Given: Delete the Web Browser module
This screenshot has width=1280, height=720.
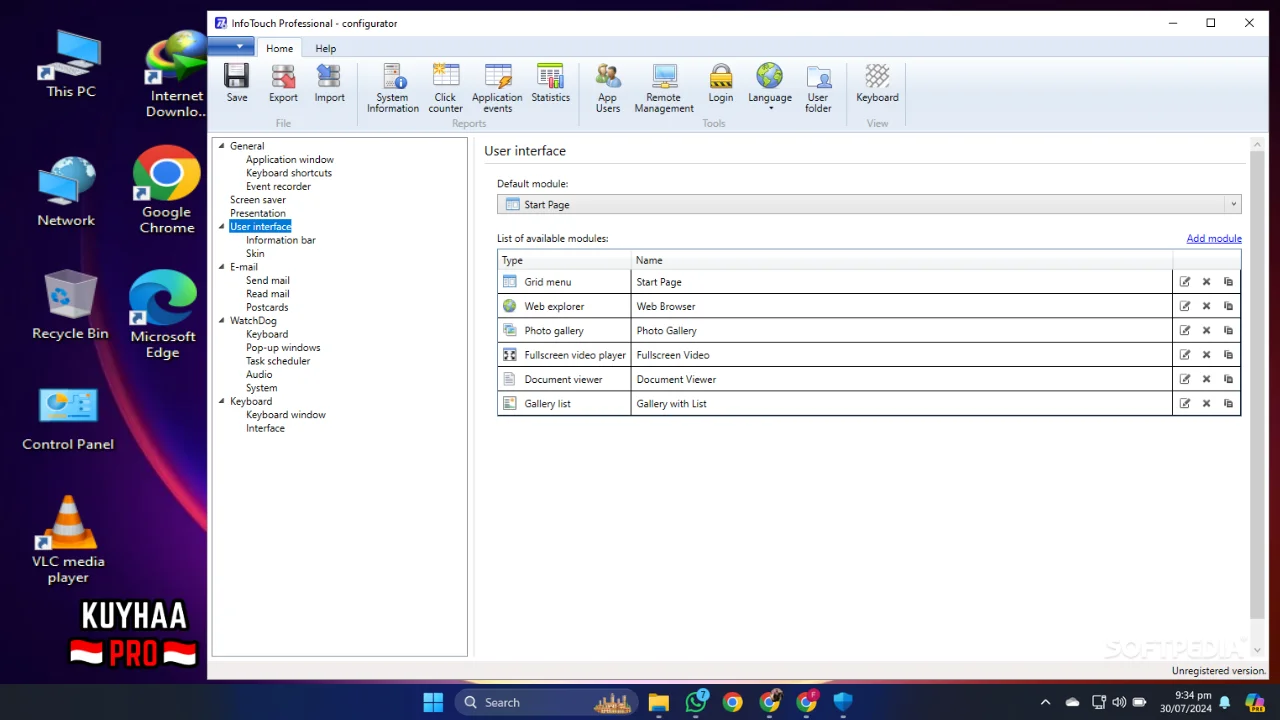Looking at the screenshot, I should (x=1207, y=306).
